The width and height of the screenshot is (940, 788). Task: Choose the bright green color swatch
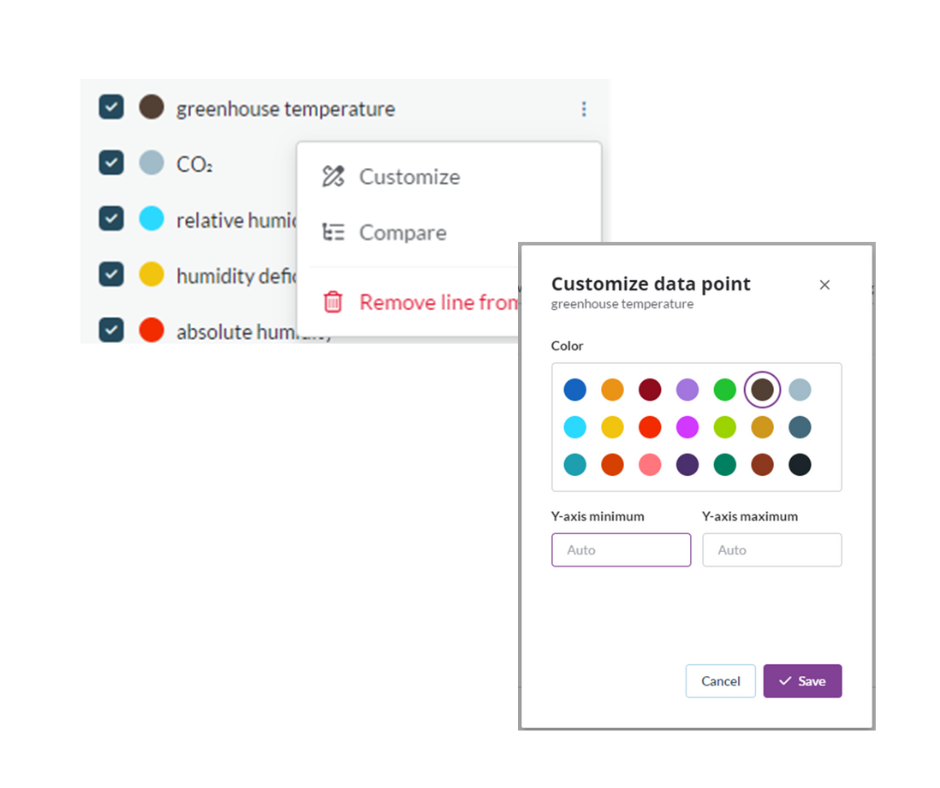click(x=725, y=390)
